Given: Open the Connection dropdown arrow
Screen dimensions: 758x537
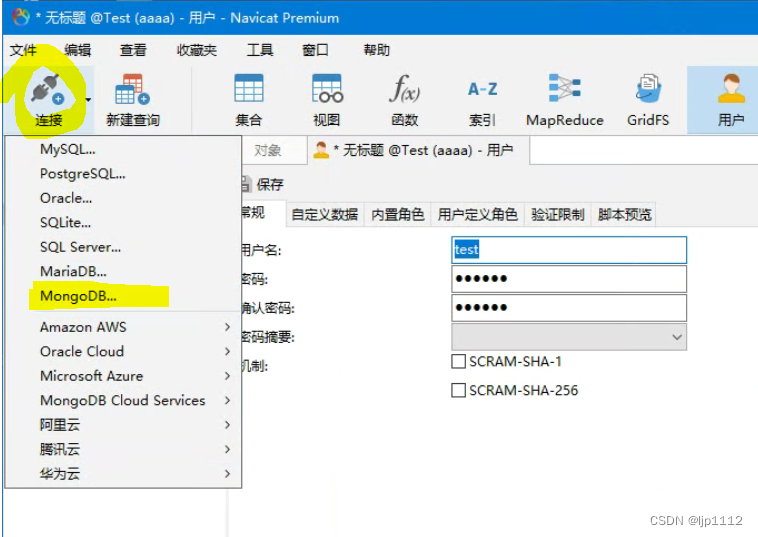Looking at the screenshot, I should click(88, 100).
